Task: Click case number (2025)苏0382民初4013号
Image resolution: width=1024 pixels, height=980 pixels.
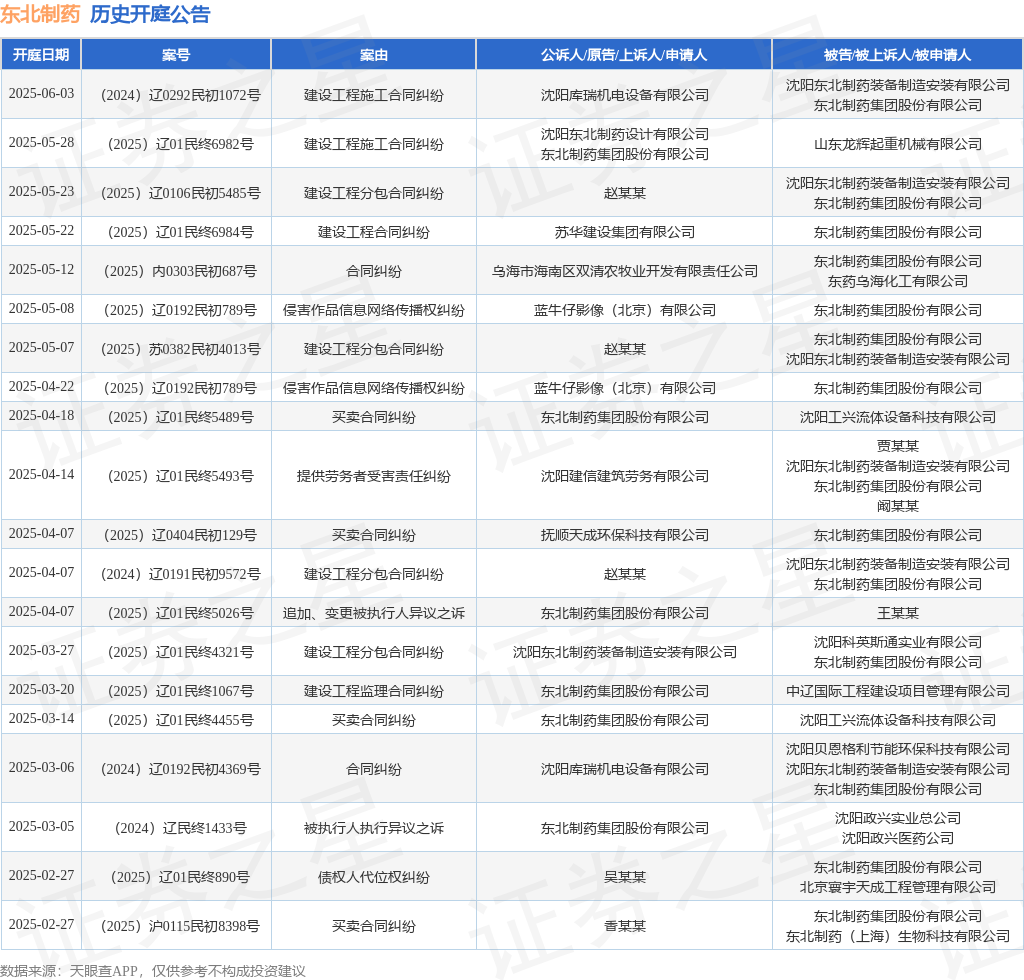Action: [180, 349]
